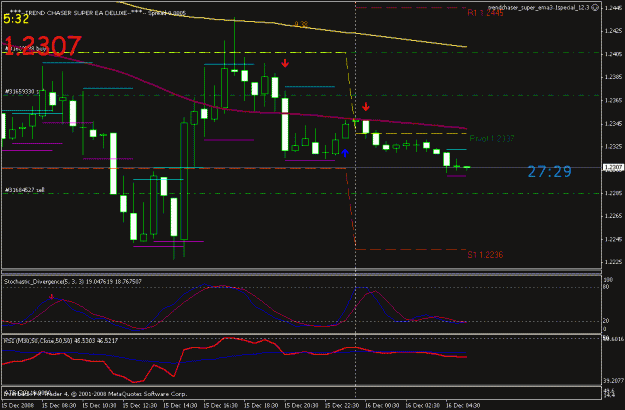
Task: Click 1.2405 on the price axis
Action: click(613, 54)
